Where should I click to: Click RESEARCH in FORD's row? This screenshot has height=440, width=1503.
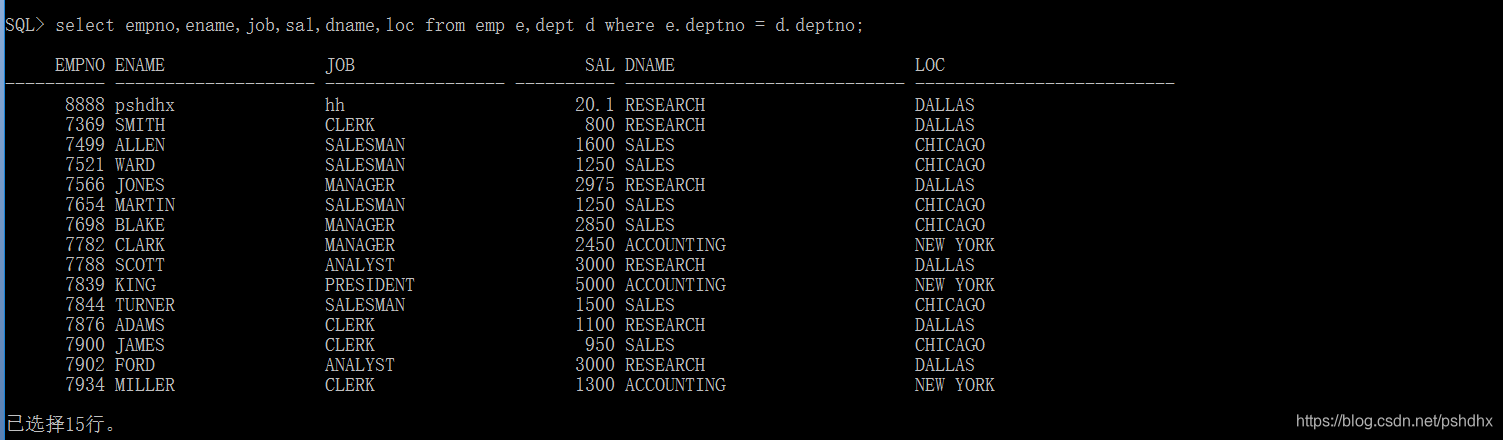tap(665, 365)
